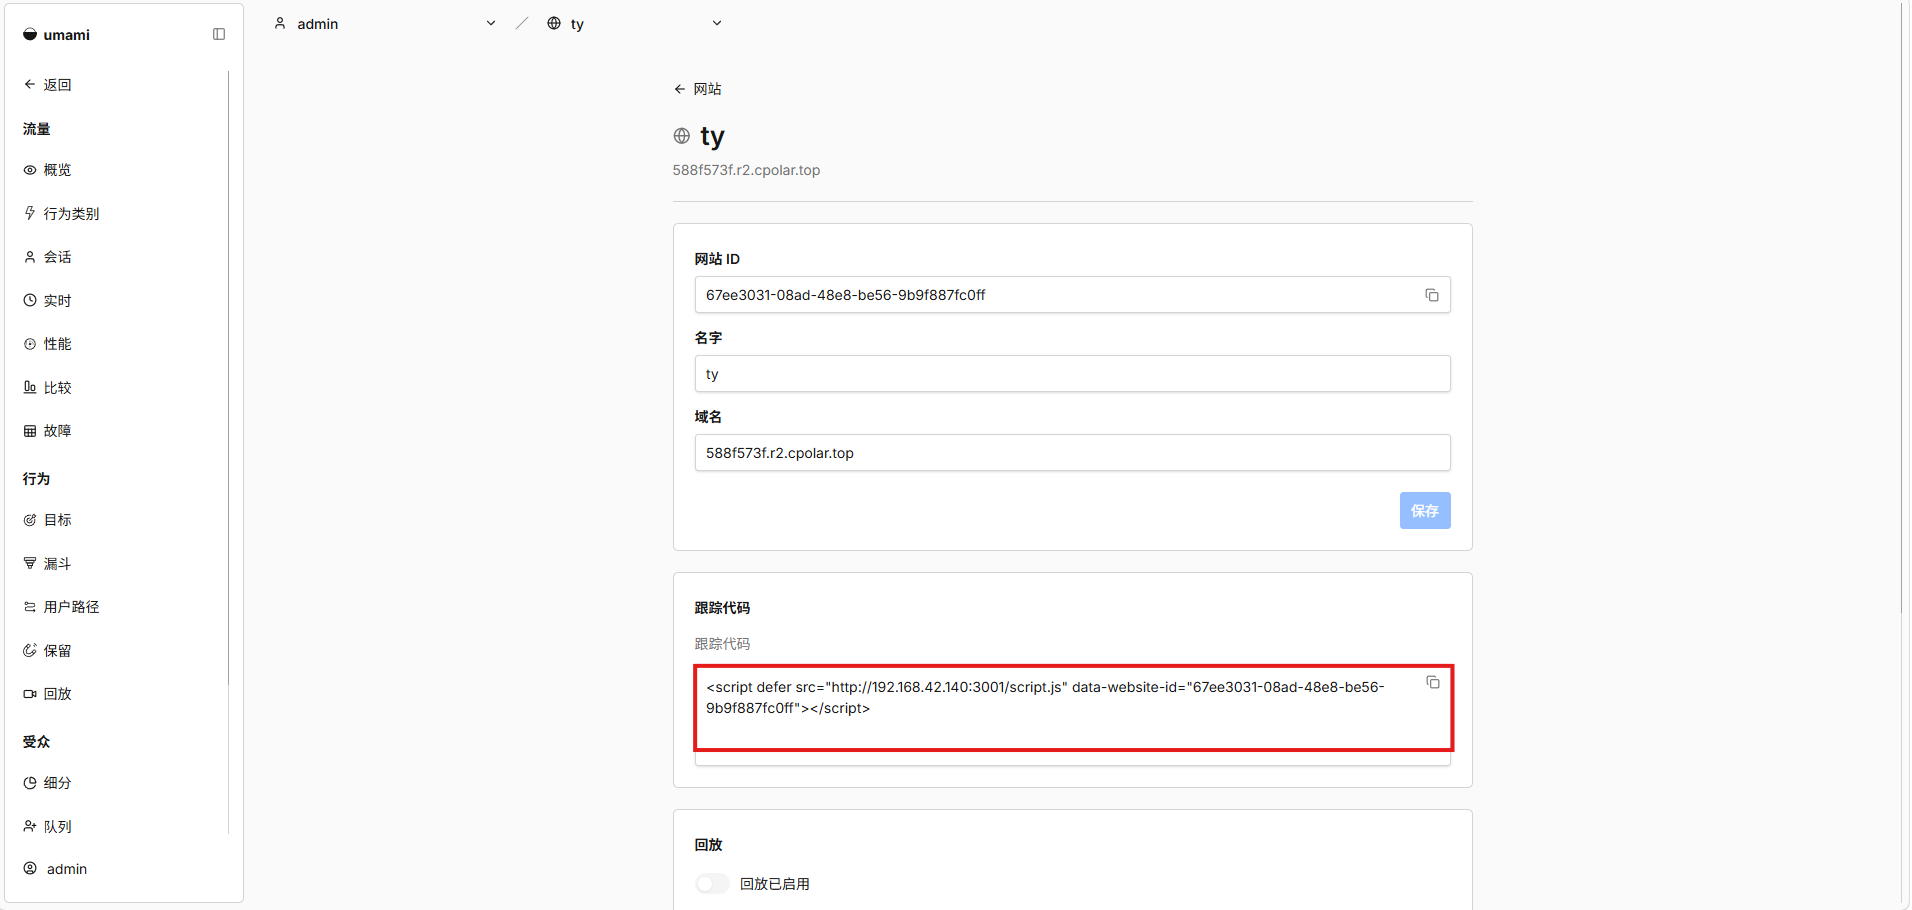
Task: Open the 概览 overview page
Action: [x=48, y=170]
